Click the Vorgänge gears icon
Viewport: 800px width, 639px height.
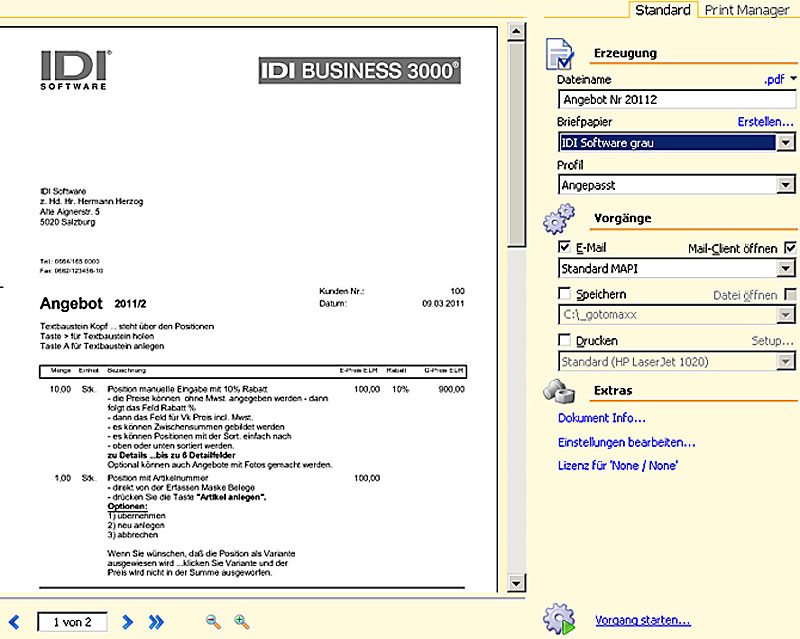(x=559, y=219)
